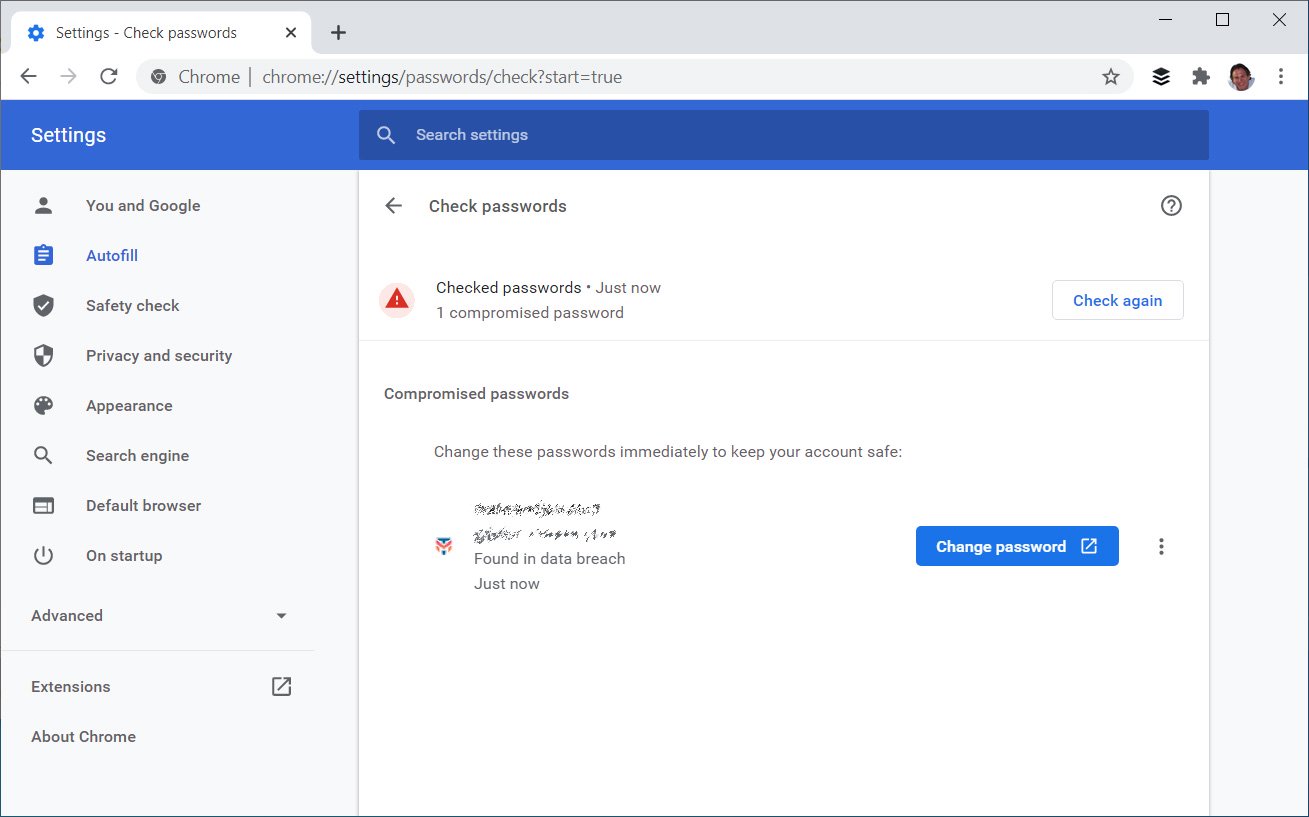The width and height of the screenshot is (1309, 817).
Task: Open a new tab with plus button
Action: click(x=338, y=33)
